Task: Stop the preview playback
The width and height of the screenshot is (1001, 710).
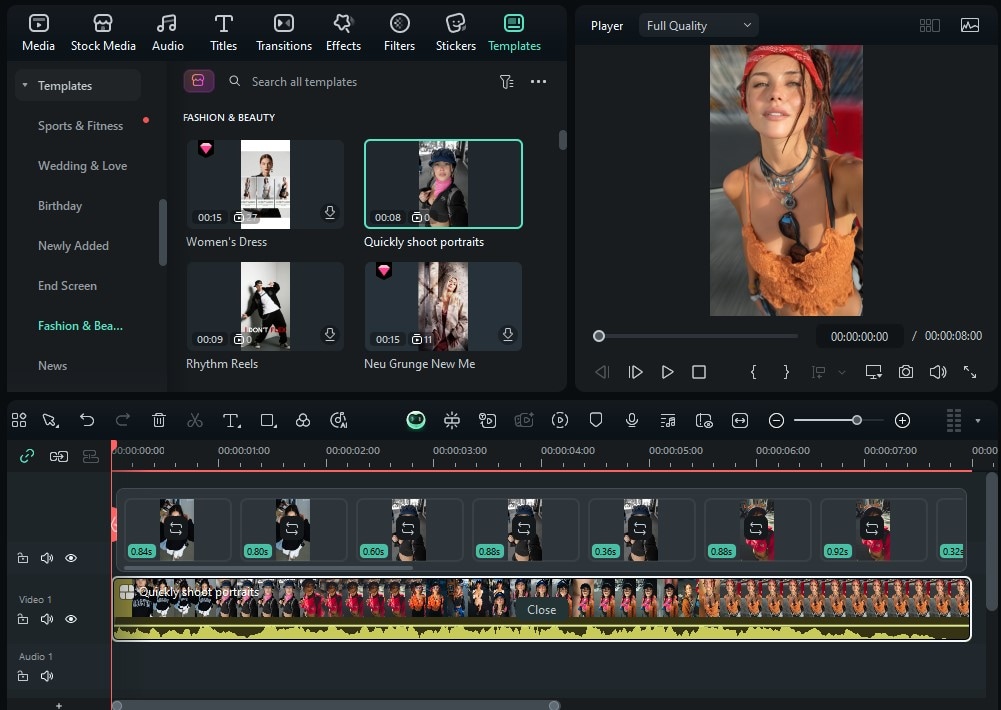Action: point(699,372)
